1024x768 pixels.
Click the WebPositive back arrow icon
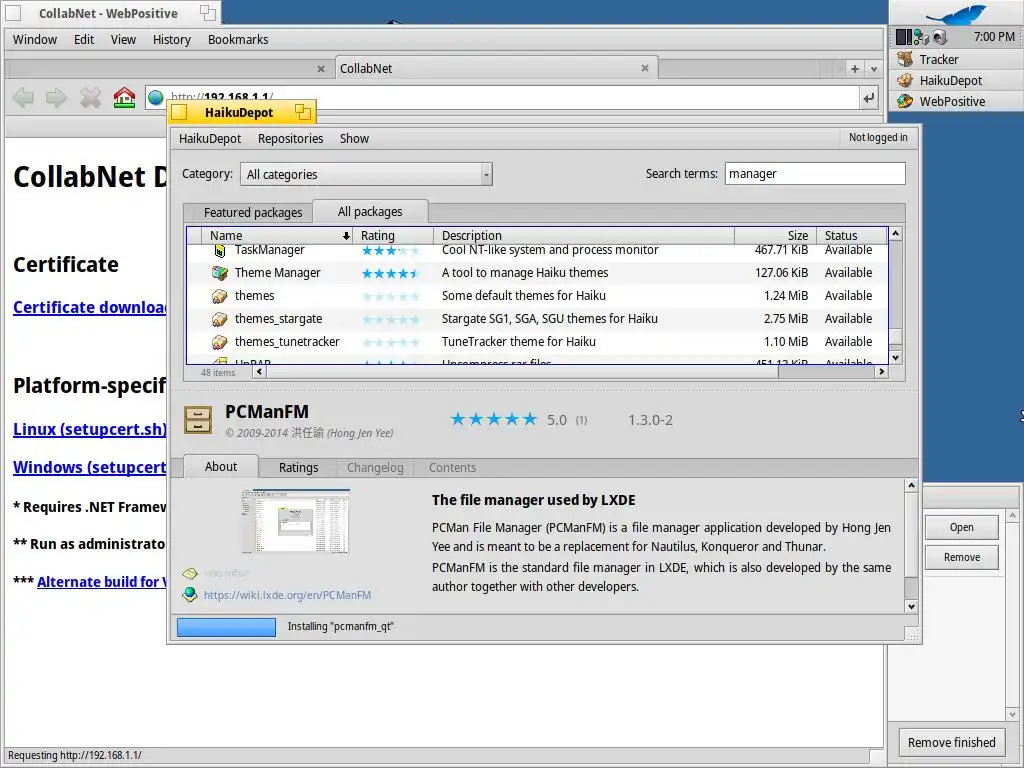[24, 98]
